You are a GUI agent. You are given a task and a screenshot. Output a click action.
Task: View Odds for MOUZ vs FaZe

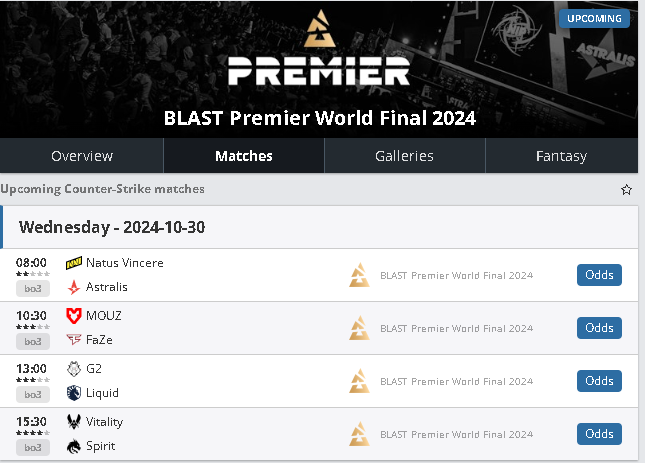coord(599,328)
